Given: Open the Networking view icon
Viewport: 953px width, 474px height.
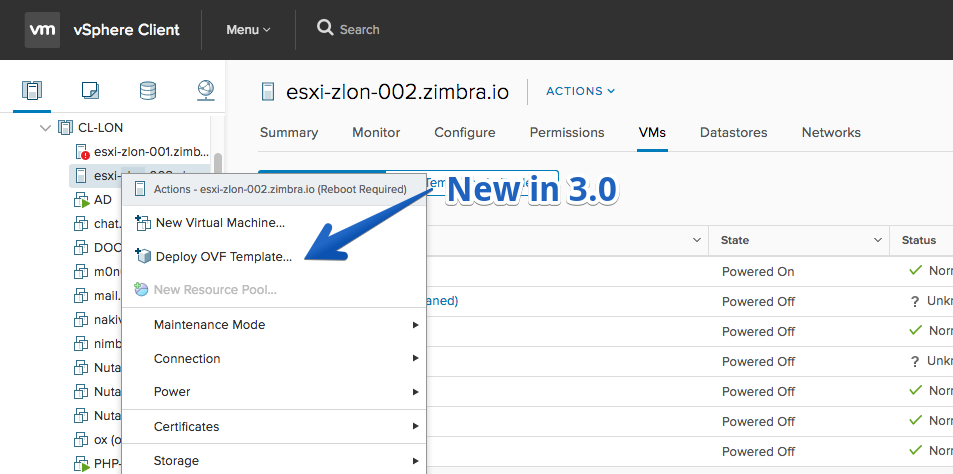Looking at the screenshot, I should 206,91.
